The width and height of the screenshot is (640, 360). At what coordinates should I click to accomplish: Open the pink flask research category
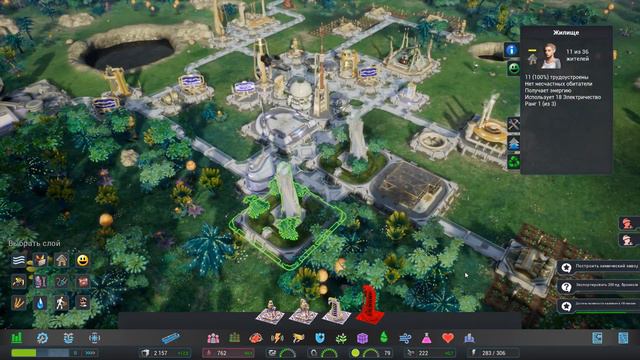click(427, 338)
